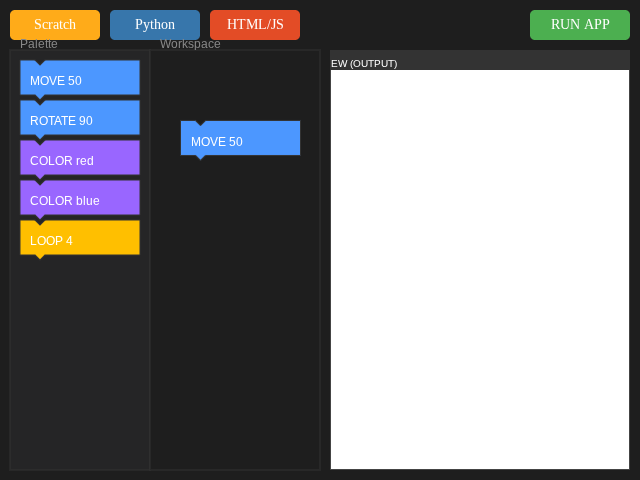
Task: Pick the ROTATE 90 palette block
Action: pyautogui.click(x=80, y=118)
